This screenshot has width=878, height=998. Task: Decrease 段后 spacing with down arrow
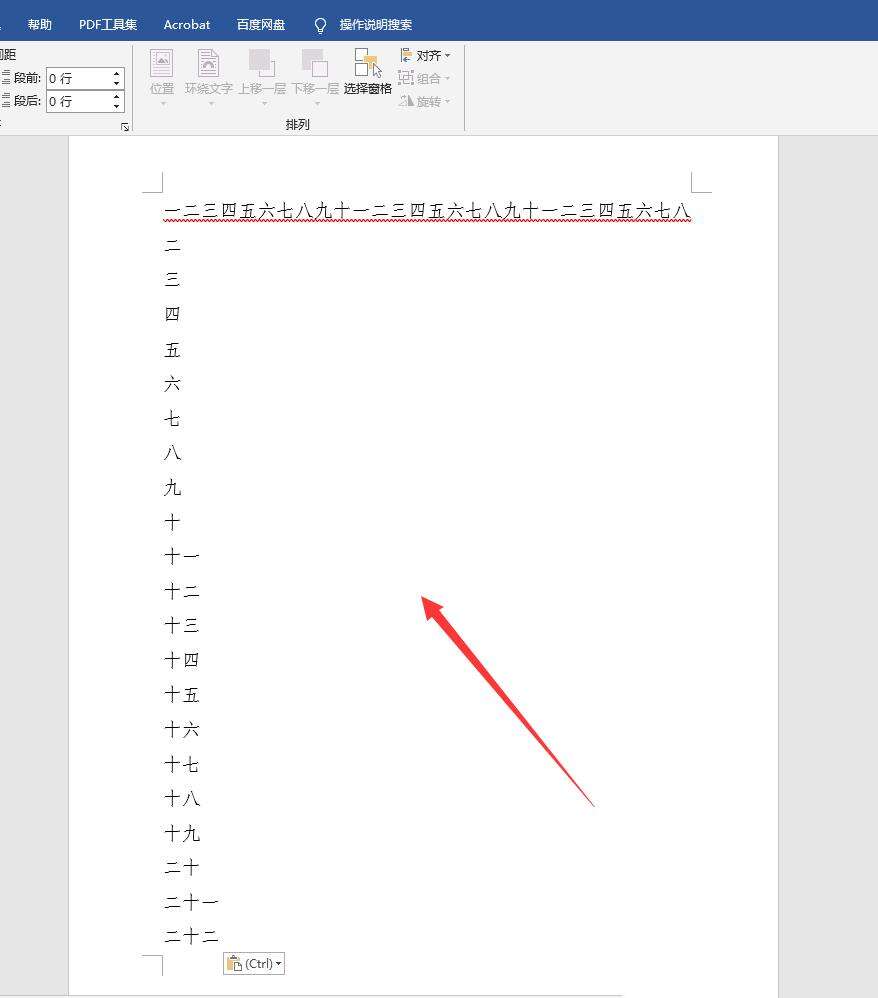[117, 106]
